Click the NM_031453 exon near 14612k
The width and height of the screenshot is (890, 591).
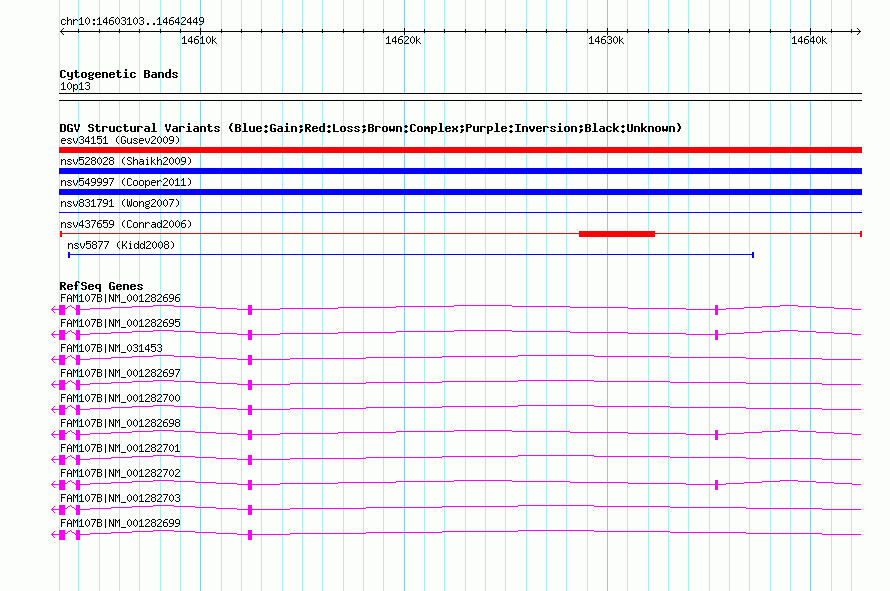250,360
